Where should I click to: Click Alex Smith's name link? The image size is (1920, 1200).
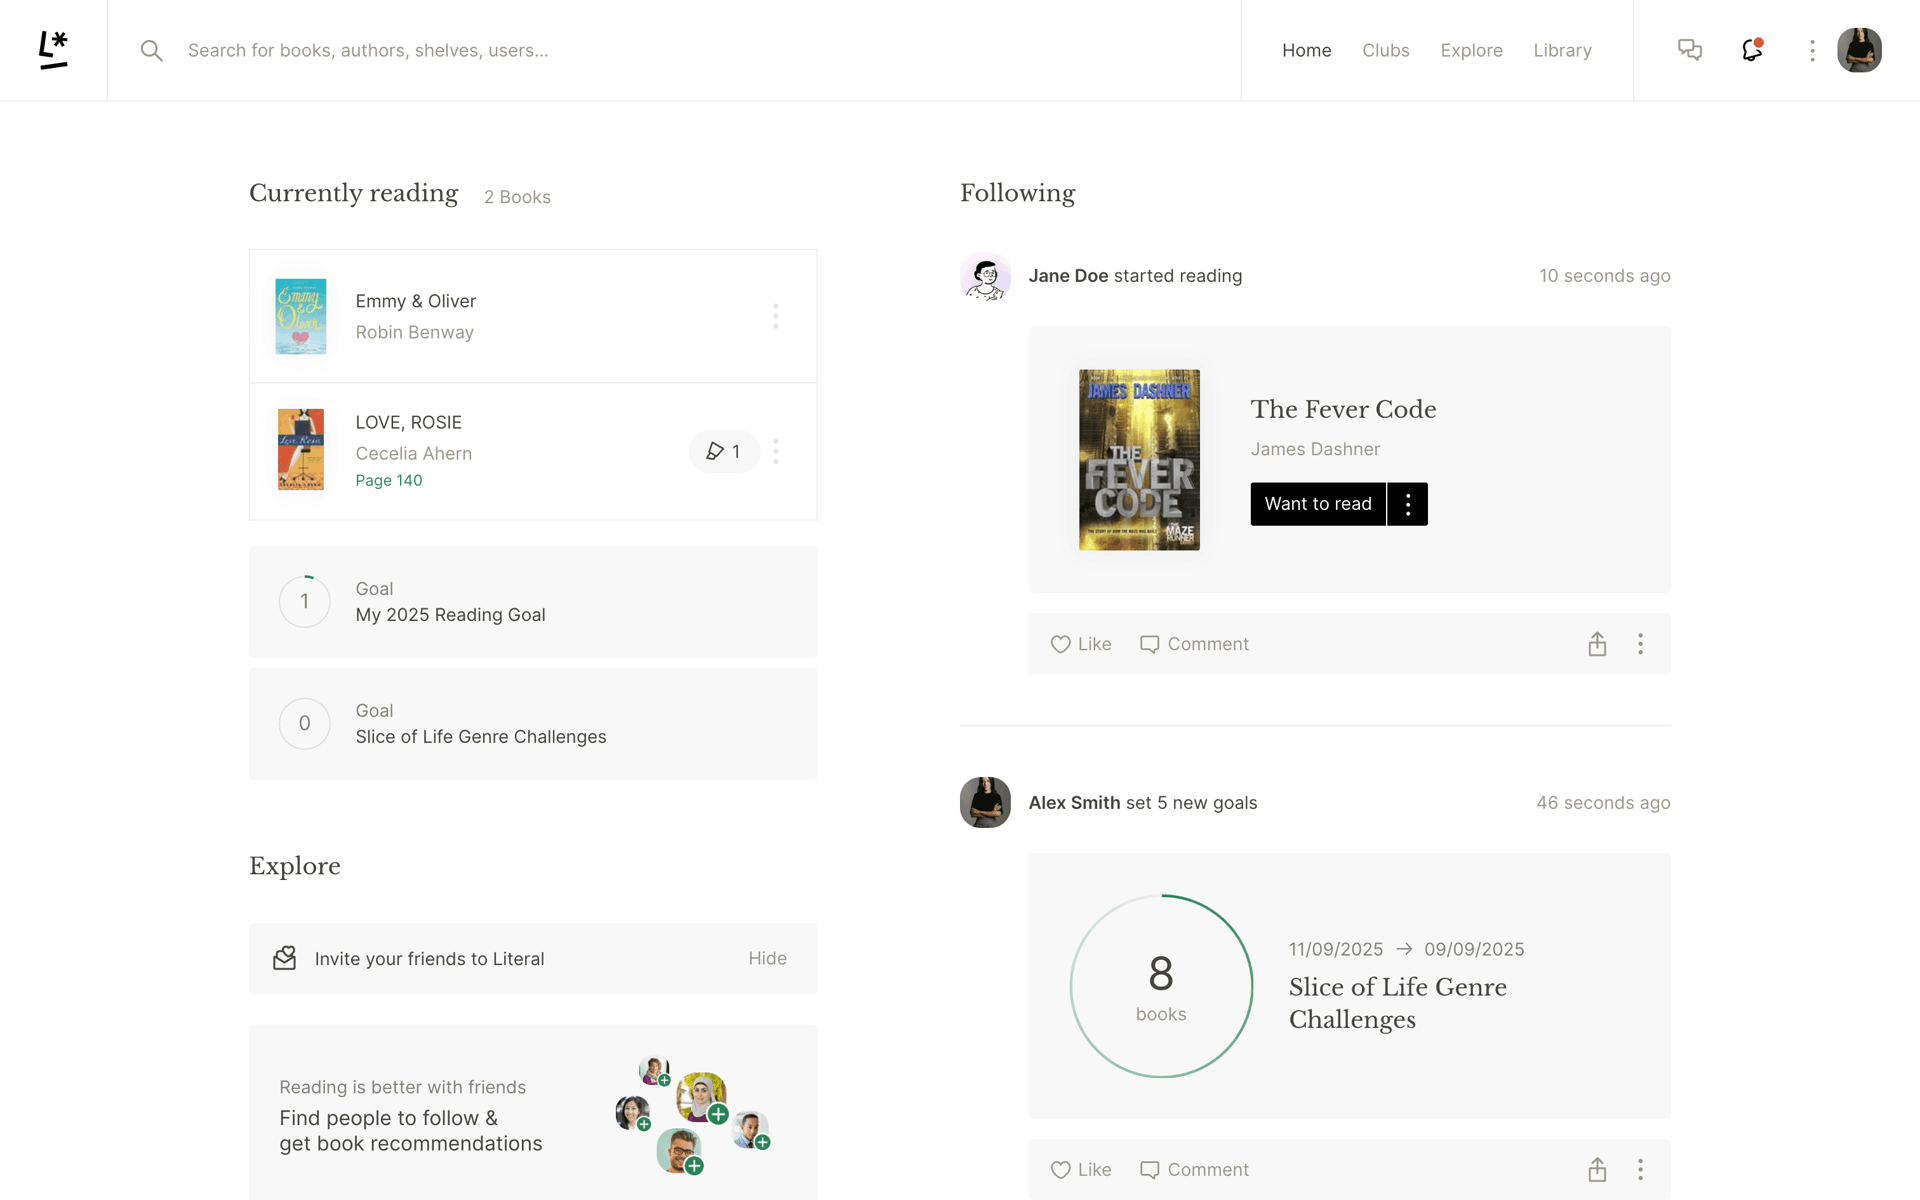coord(1074,802)
